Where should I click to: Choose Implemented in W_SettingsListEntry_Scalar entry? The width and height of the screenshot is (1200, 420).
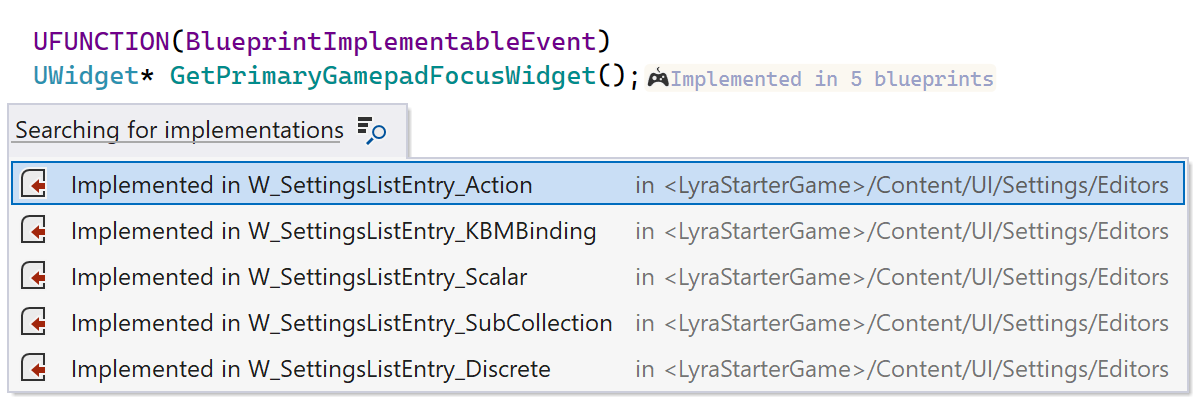coord(298,277)
